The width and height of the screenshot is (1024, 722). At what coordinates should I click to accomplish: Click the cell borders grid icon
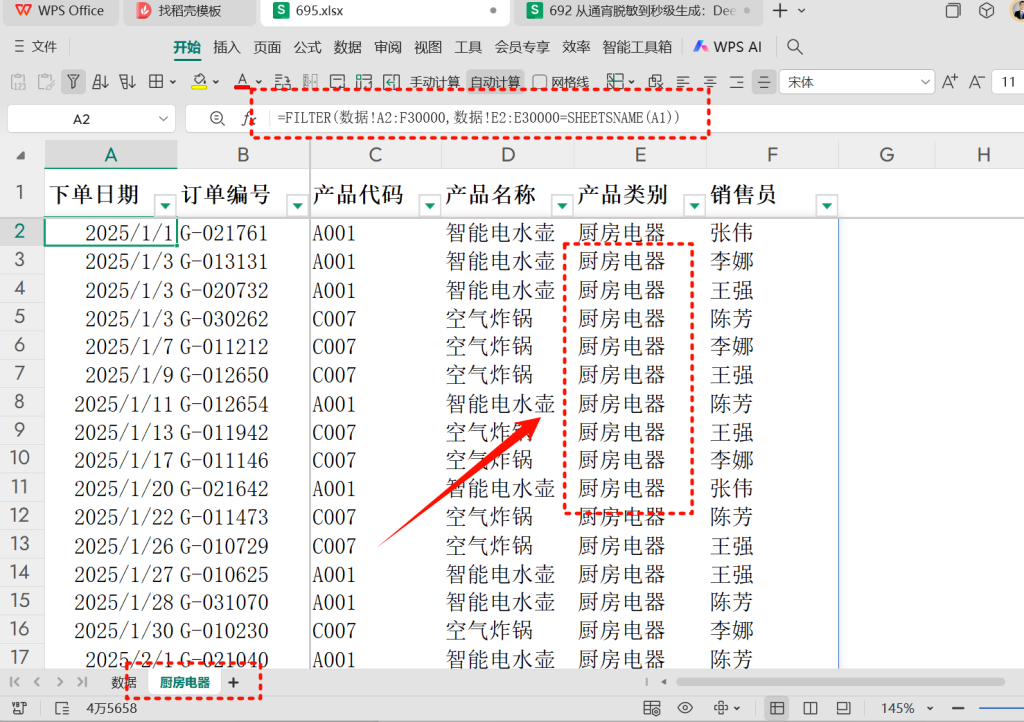(156, 82)
